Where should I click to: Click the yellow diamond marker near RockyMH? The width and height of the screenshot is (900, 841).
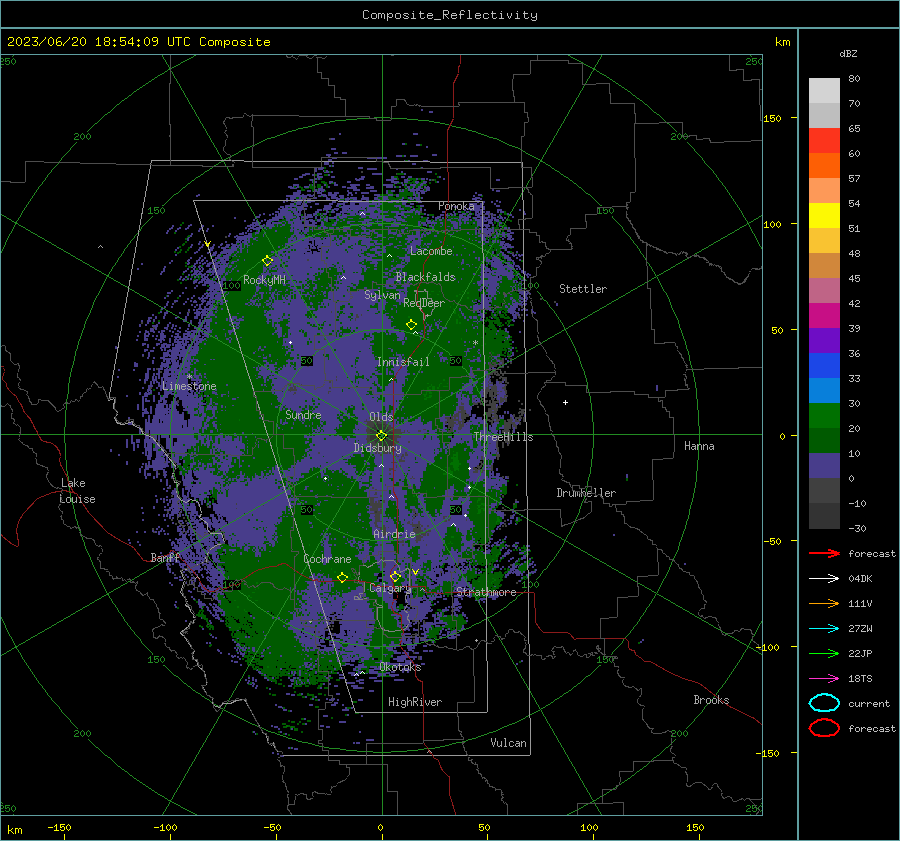[x=267, y=261]
